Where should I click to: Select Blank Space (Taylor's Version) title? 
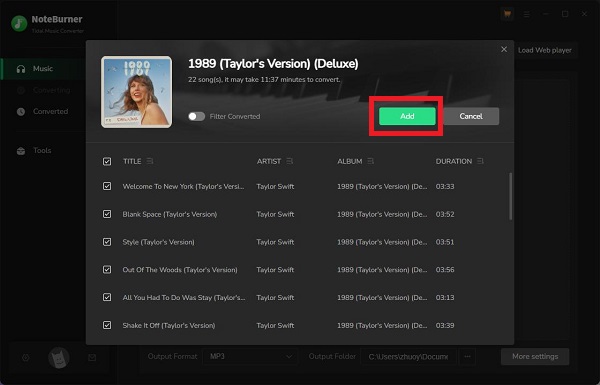coord(170,214)
